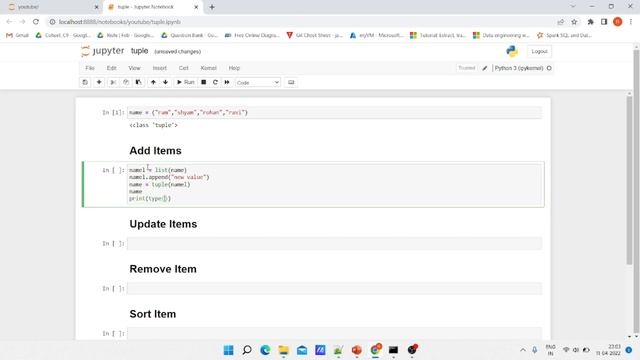Screen dimensions: 640x360
Task: Restart the kernel with circular arrow icon
Action: (x=215, y=82)
